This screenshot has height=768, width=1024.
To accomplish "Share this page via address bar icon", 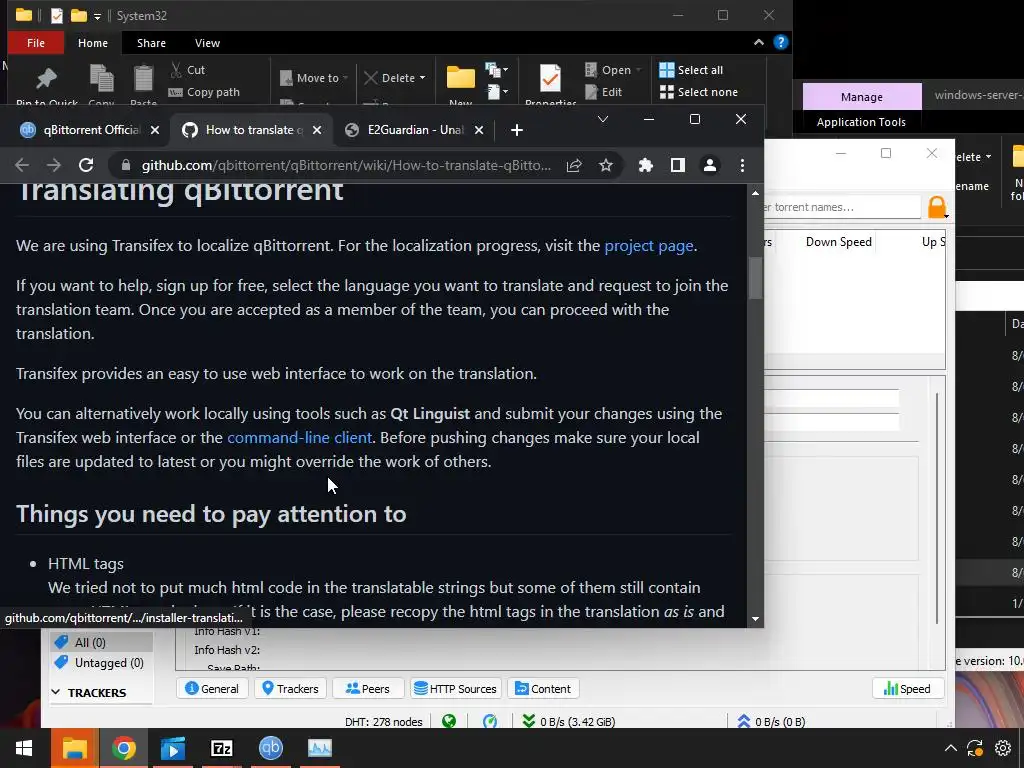I will tap(574, 165).
